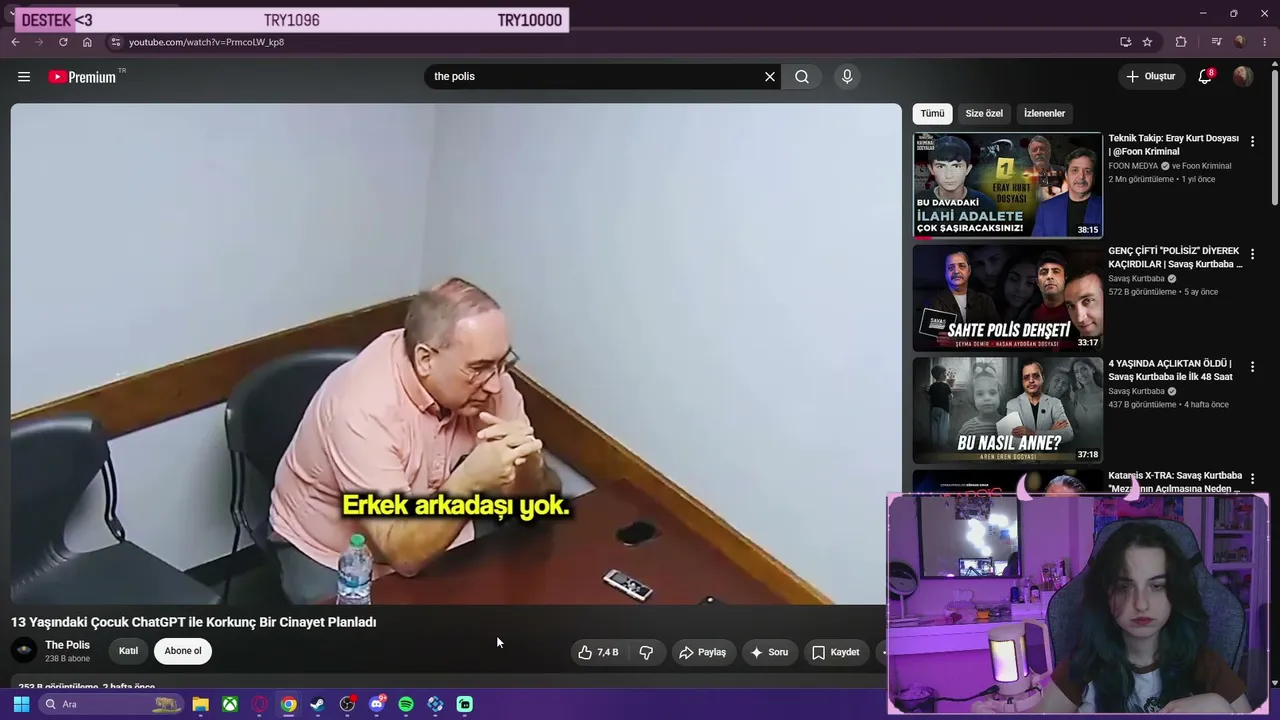This screenshot has width=1280, height=720.
Task: Like the video (7,4 B)
Action: 598,652
